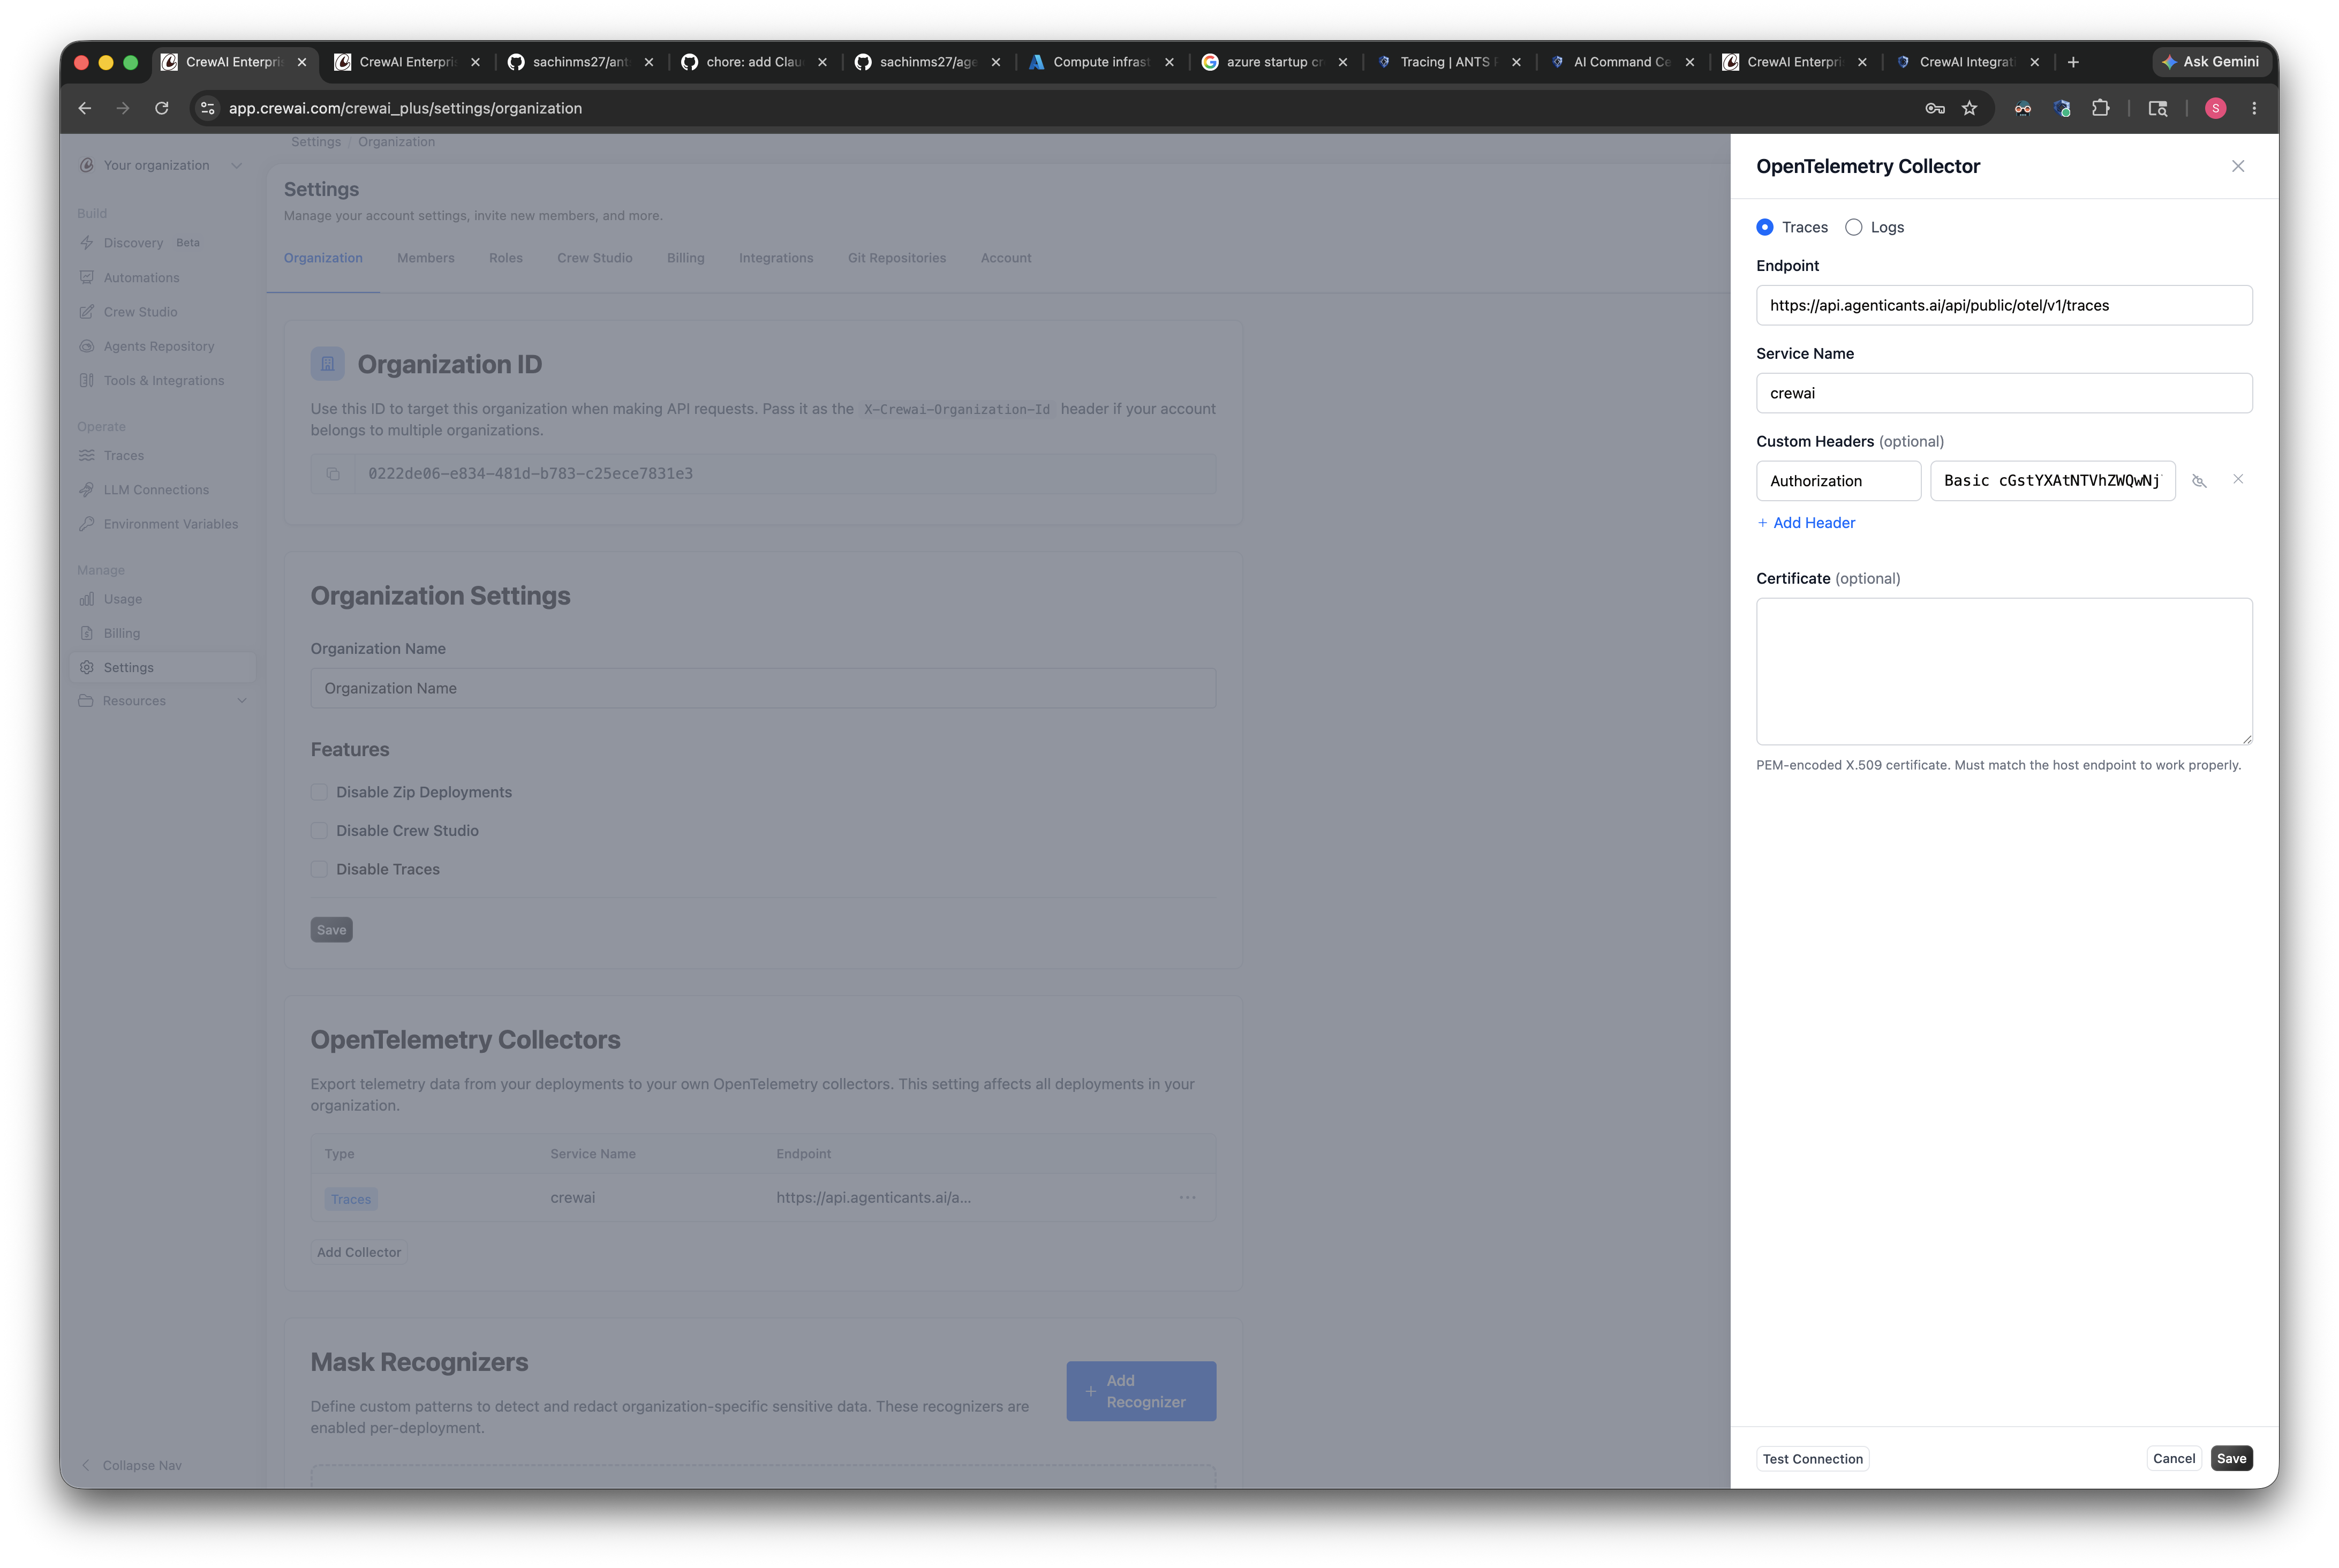Bookmark this page with the star

[x=1969, y=108]
